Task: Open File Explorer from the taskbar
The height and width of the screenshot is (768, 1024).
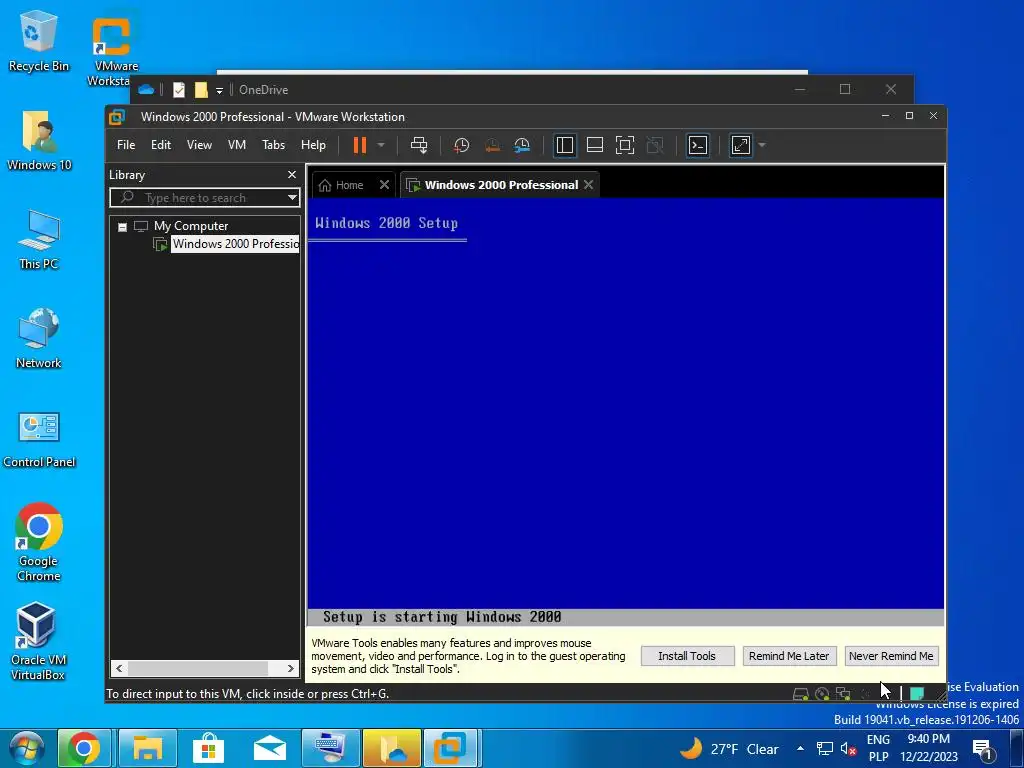Action: point(148,748)
